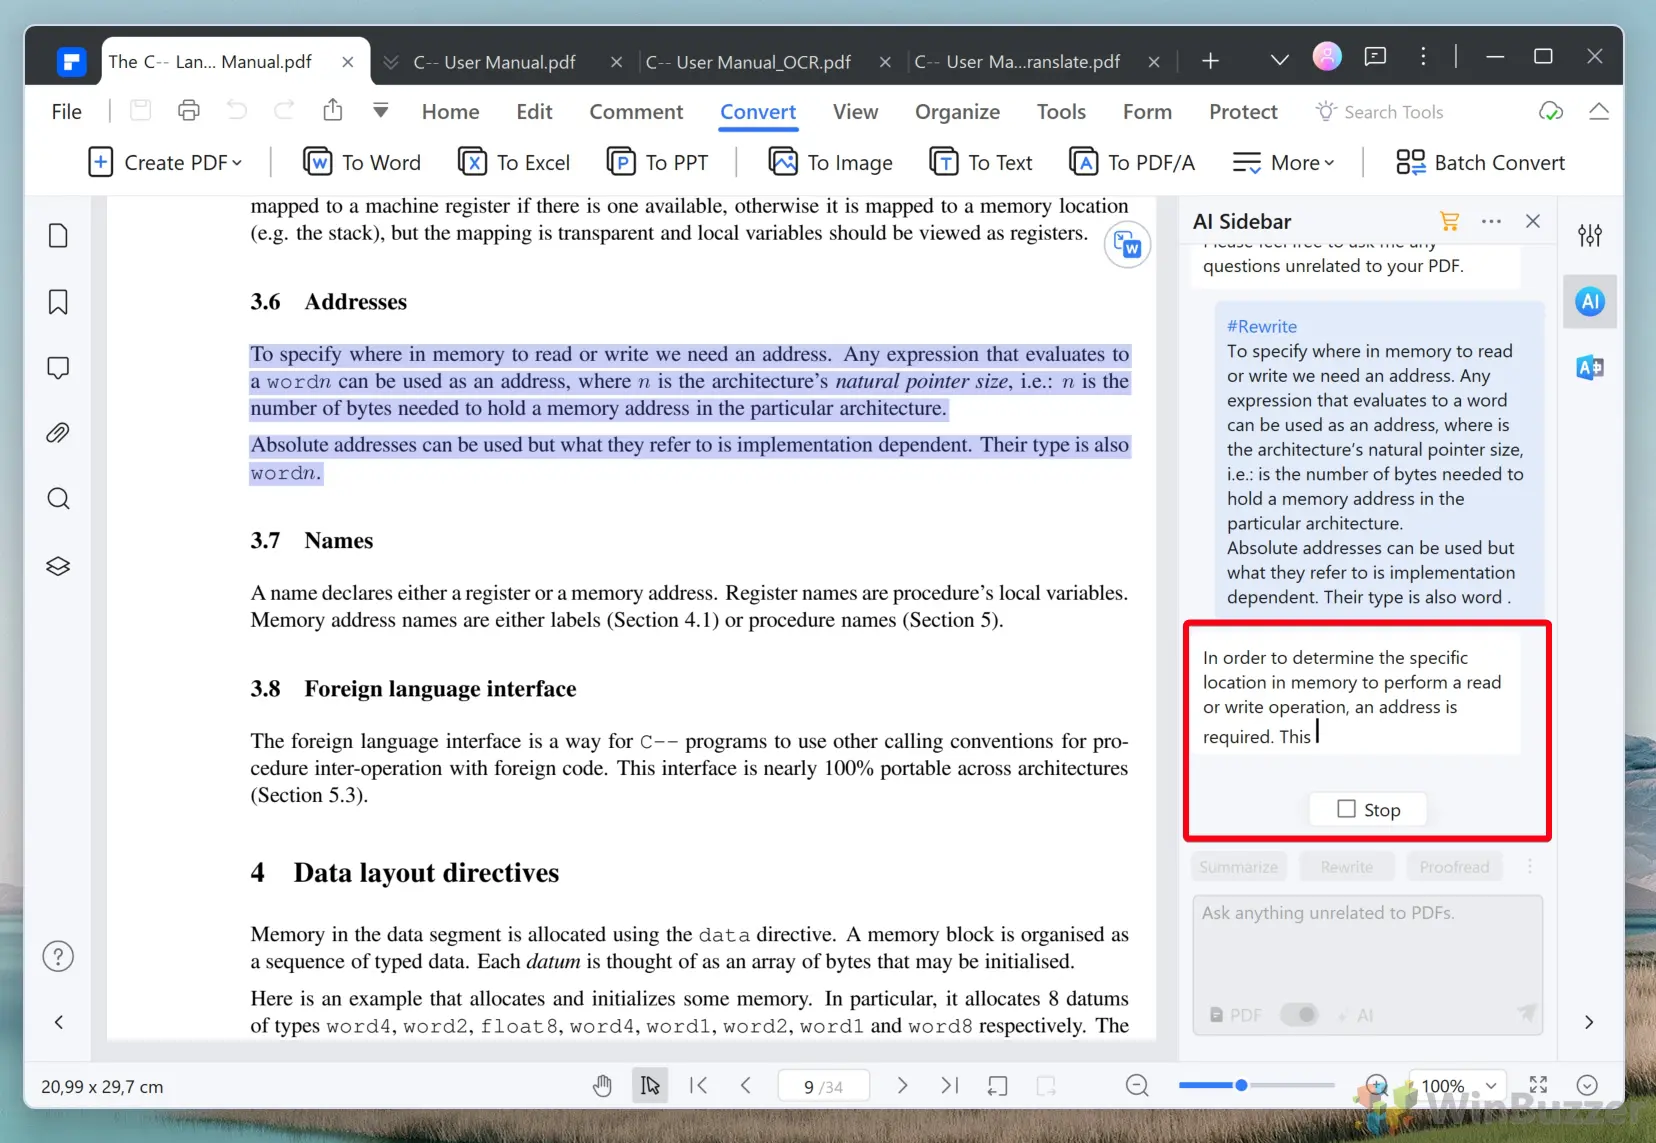This screenshot has width=1656, height=1143.
Task: Open the Attachments paperclip panel
Action: pos(58,433)
